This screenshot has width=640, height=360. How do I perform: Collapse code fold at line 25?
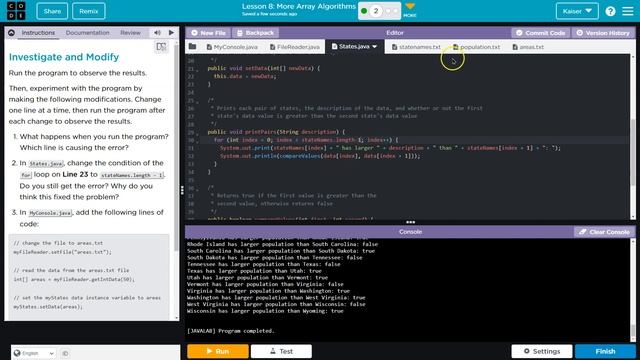[x=198, y=101]
